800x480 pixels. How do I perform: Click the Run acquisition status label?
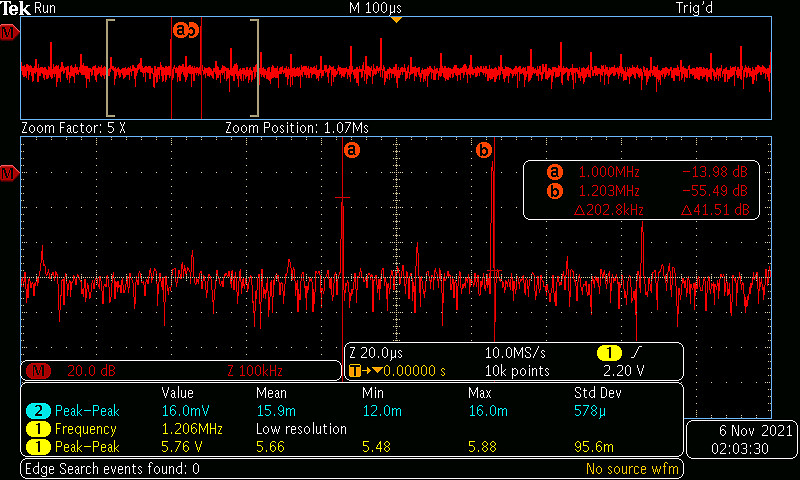pyautogui.click(x=44, y=8)
